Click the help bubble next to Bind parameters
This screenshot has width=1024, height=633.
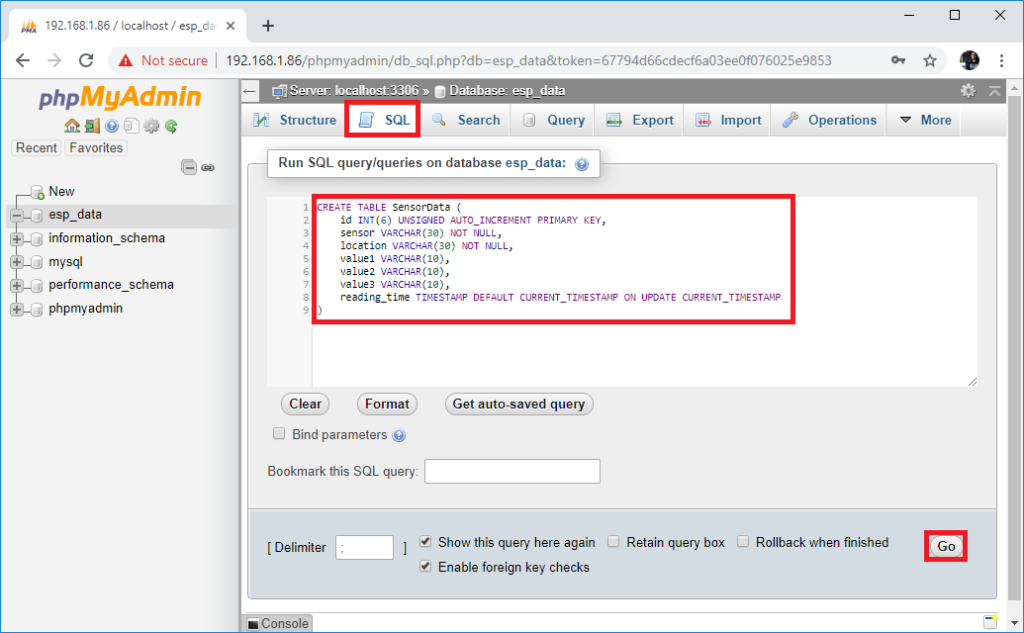[x=398, y=435]
